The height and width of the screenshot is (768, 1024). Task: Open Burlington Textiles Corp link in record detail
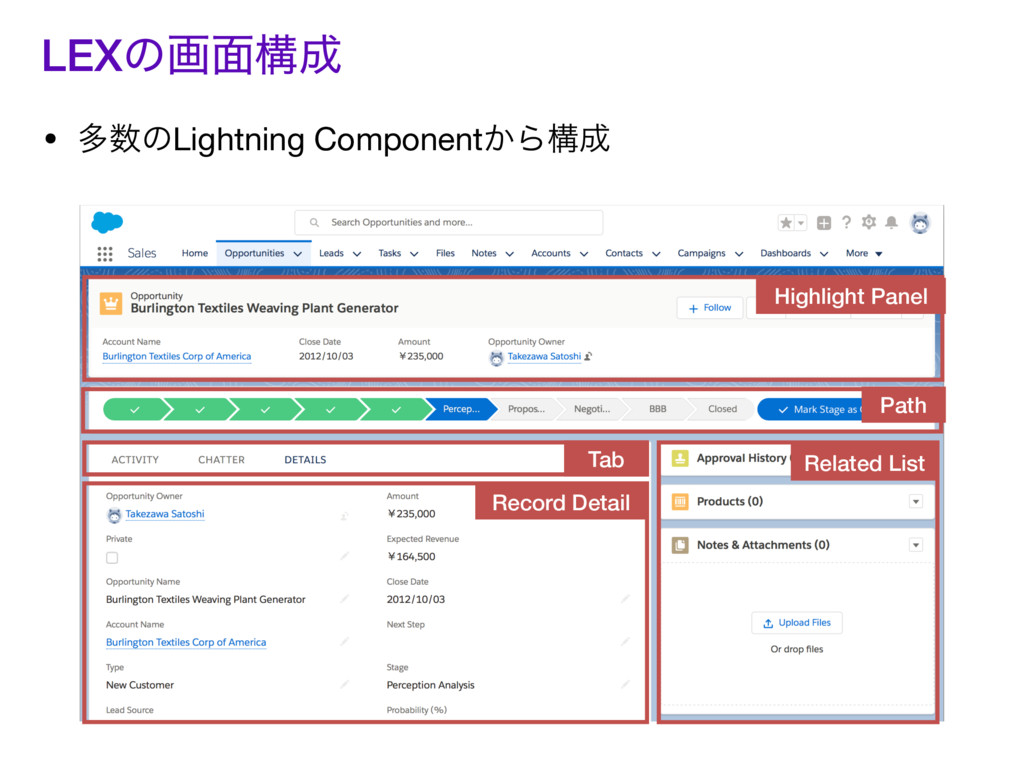(186, 643)
